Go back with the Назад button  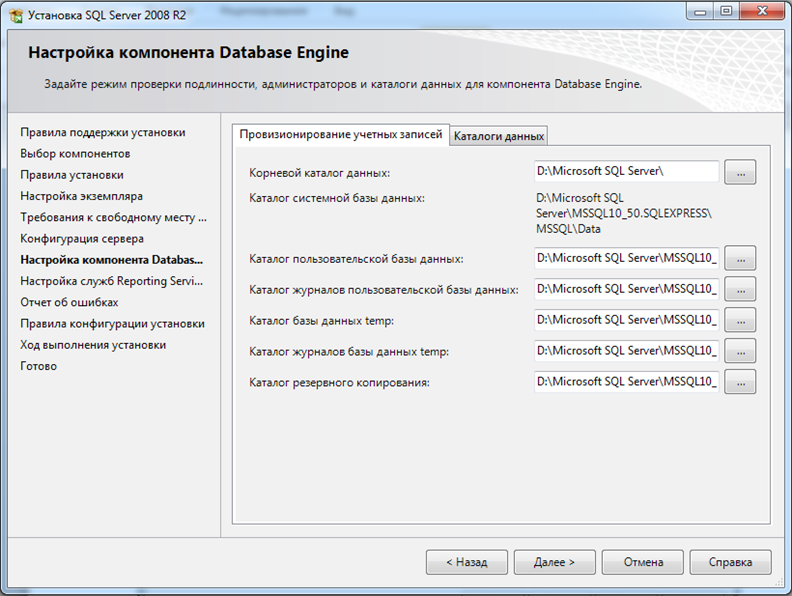click(x=467, y=562)
